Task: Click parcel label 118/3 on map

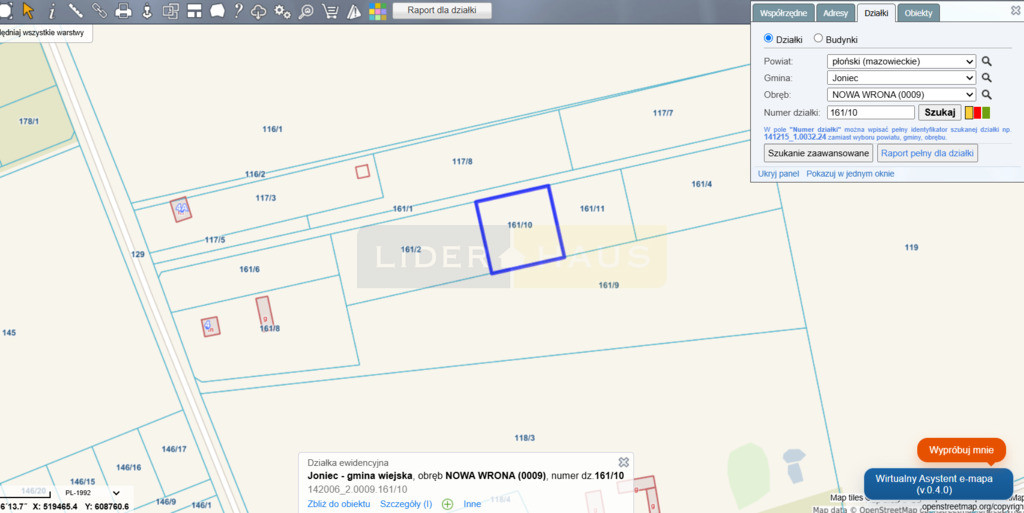Action: pyautogui.click(x=524, y=438)
